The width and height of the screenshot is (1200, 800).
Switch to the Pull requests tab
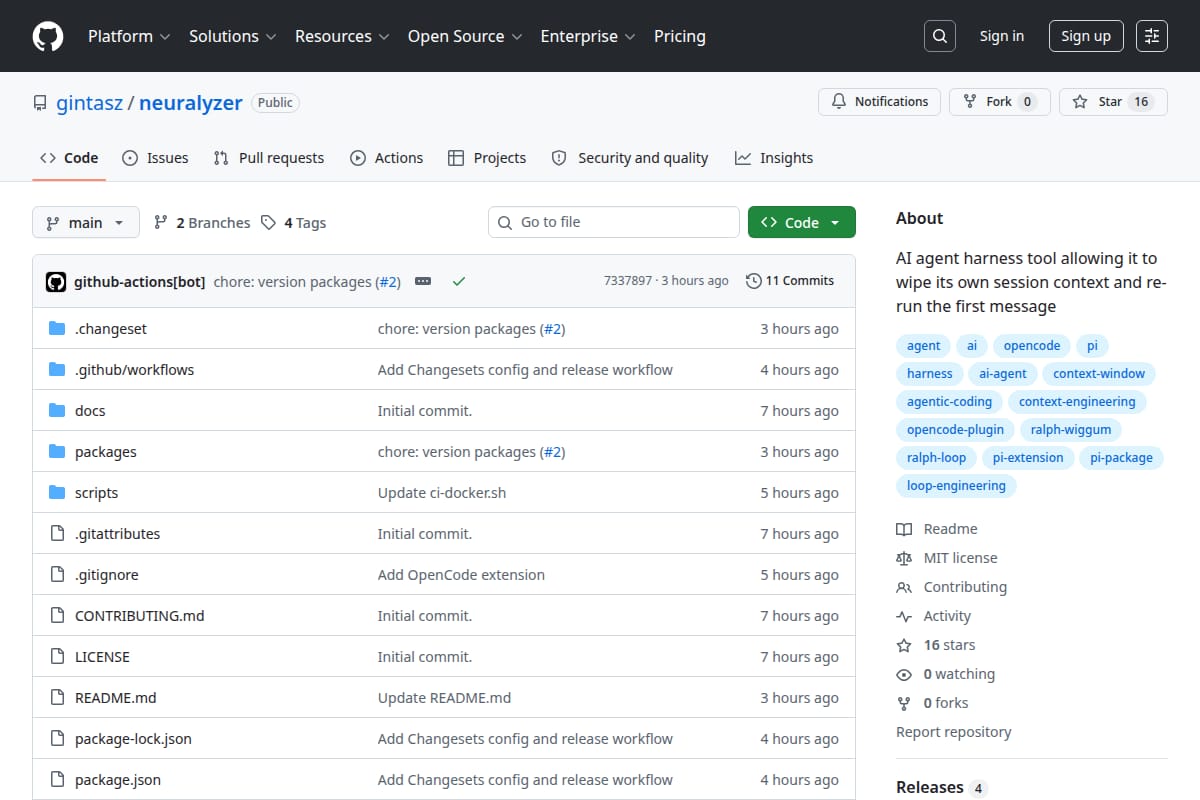[269, 158]
